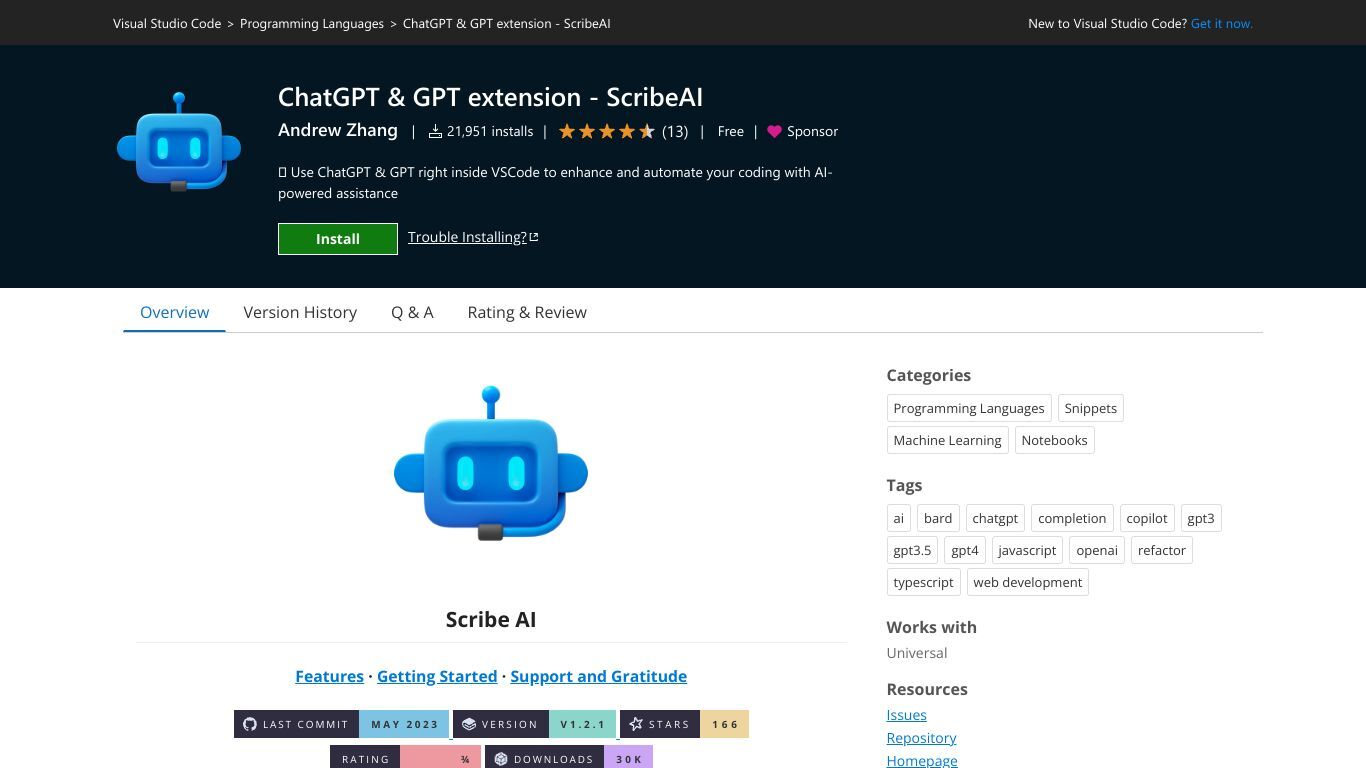Click the Downloads 30K badge
This screenshot has height=768, width=1366.
569,758
